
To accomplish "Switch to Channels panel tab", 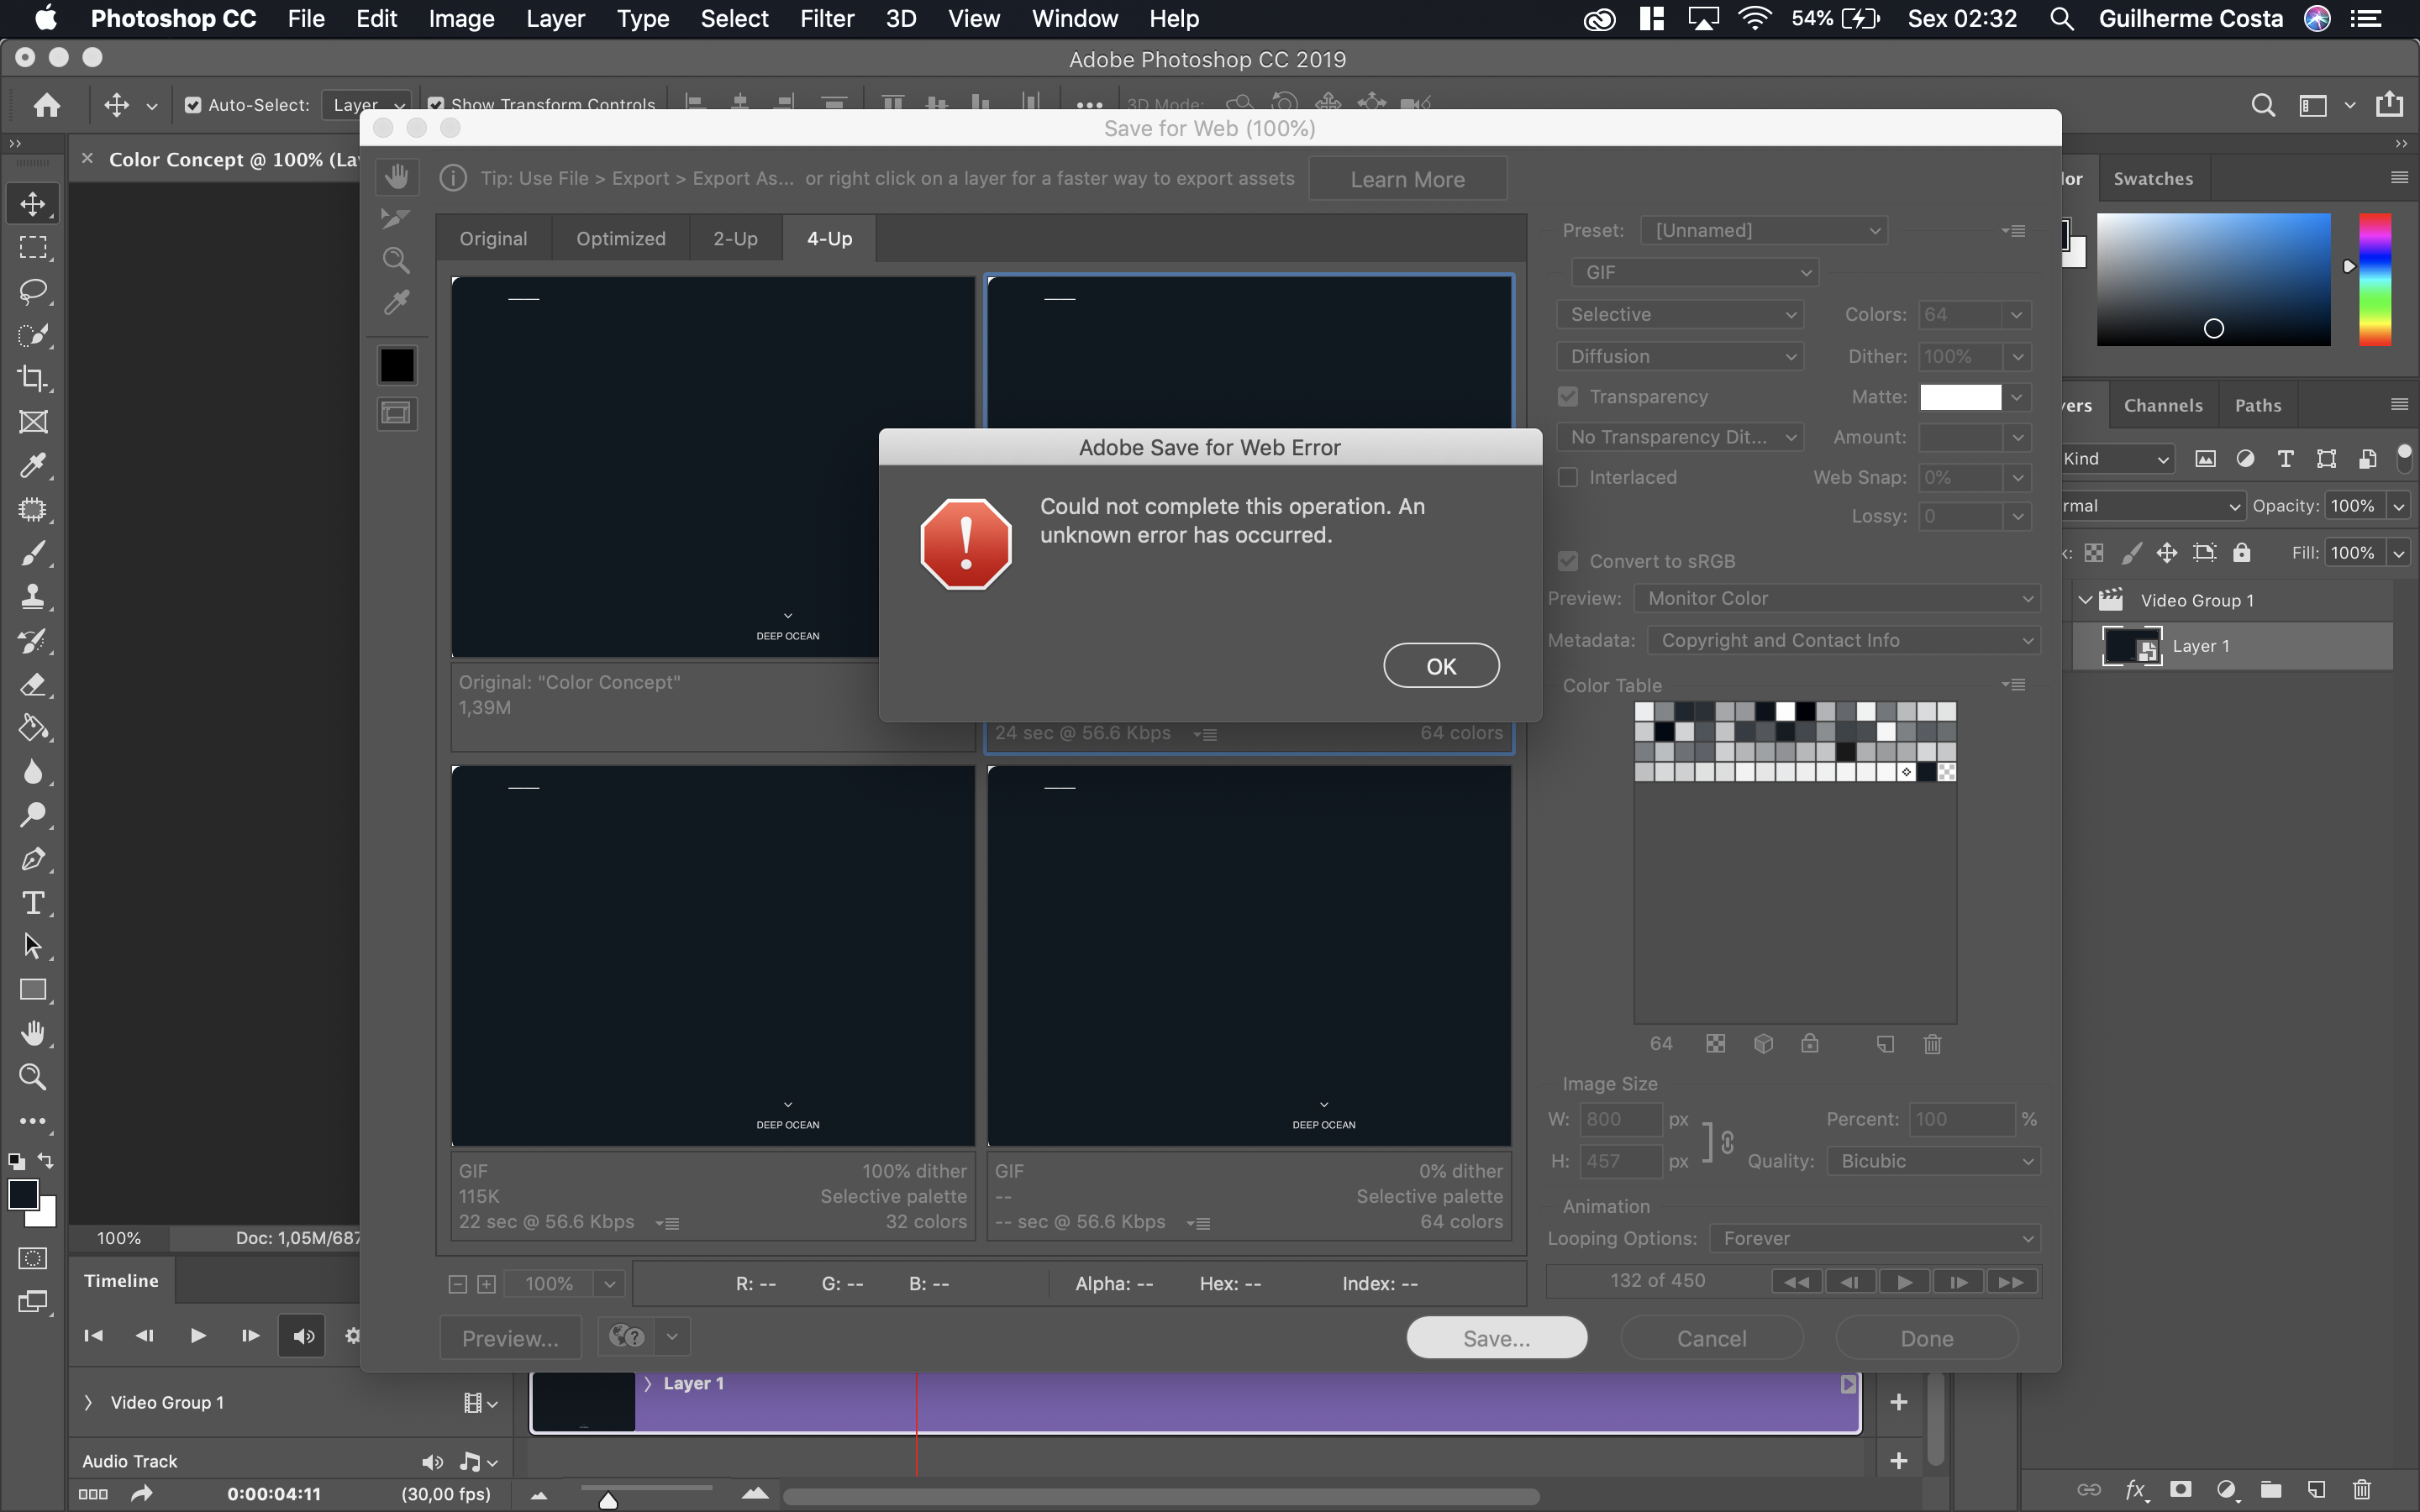I will tap(2163, 405).
